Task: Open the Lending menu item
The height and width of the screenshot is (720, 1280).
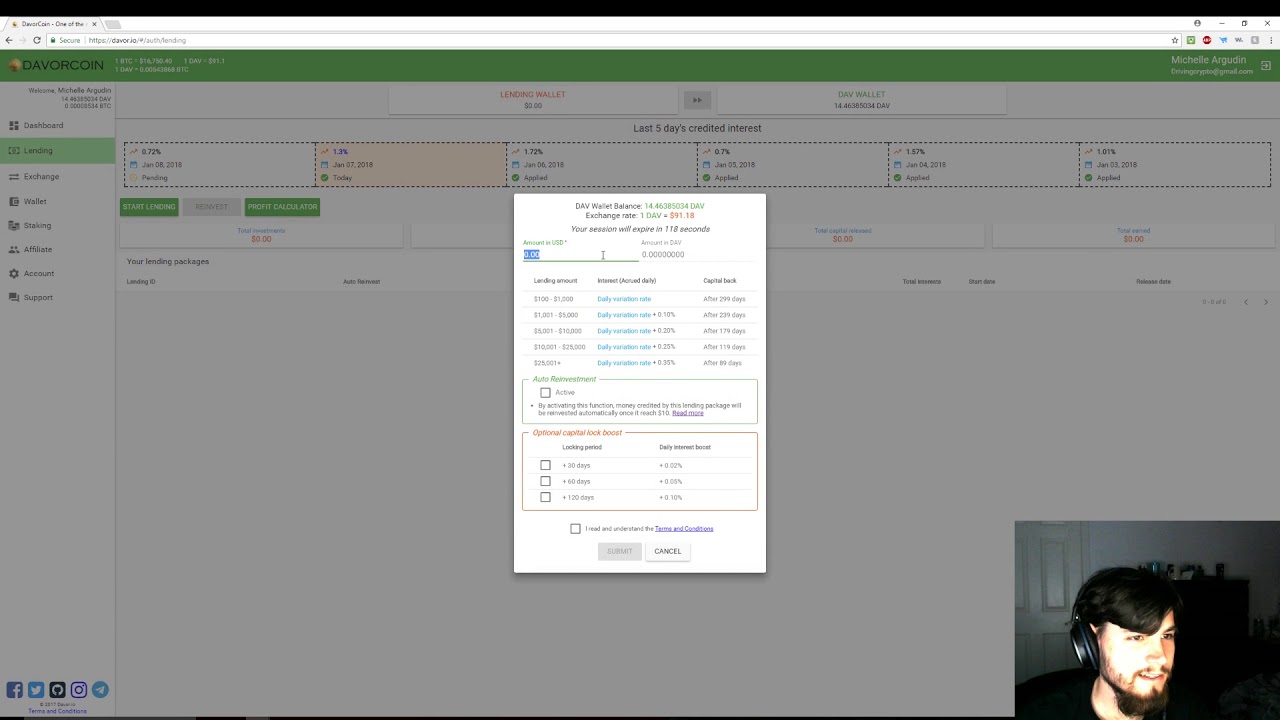Action: pos(57,151)
